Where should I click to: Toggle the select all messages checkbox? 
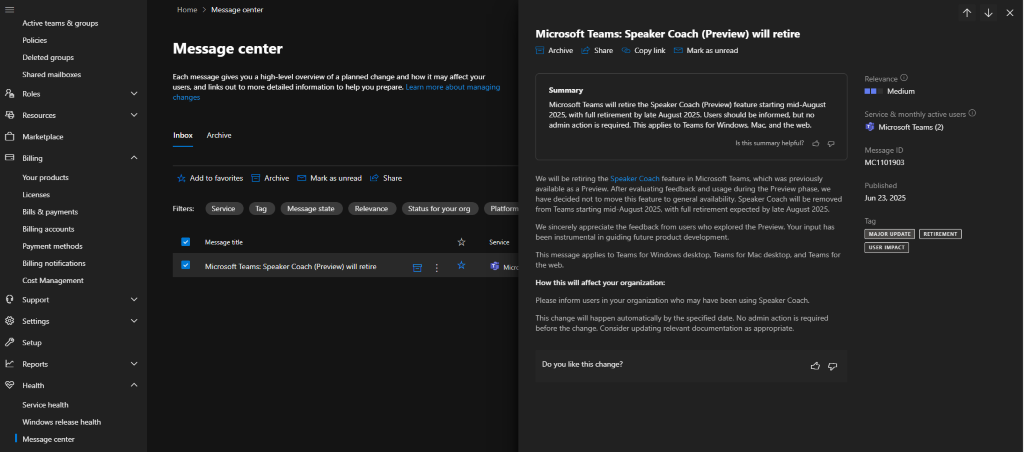[x=185, y=242]
